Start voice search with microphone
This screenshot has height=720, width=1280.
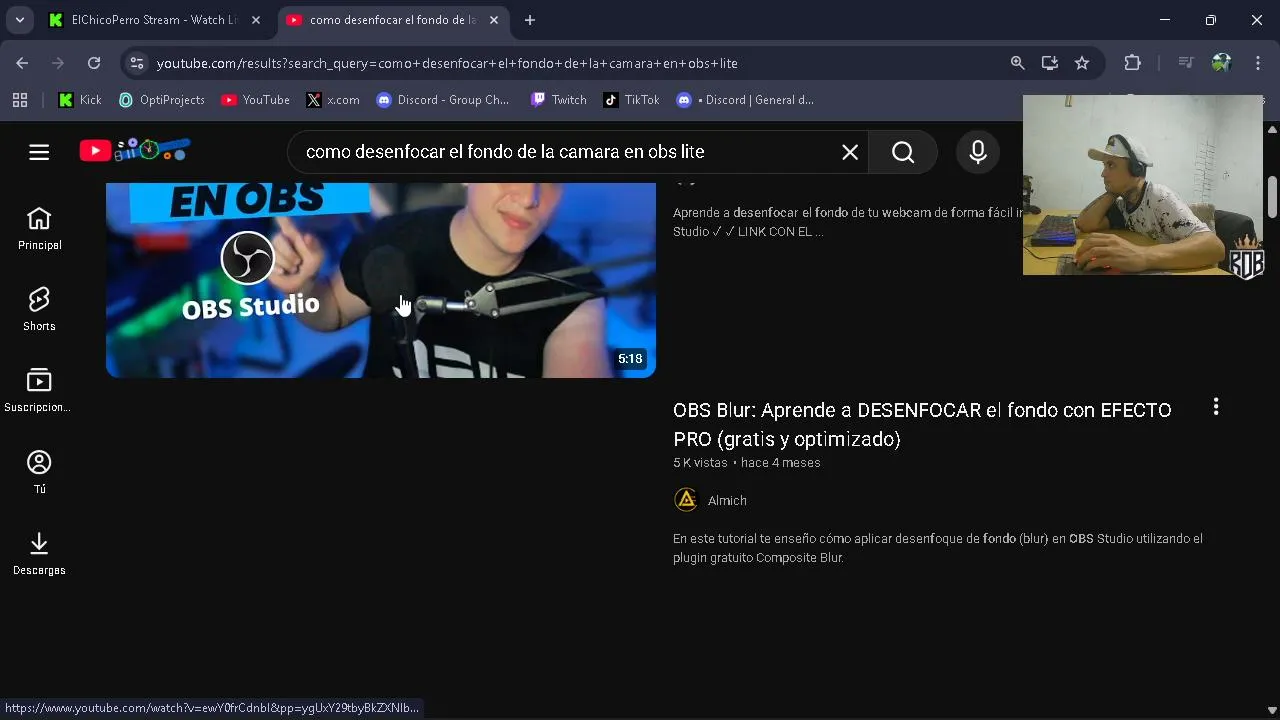tap(978, 152)
